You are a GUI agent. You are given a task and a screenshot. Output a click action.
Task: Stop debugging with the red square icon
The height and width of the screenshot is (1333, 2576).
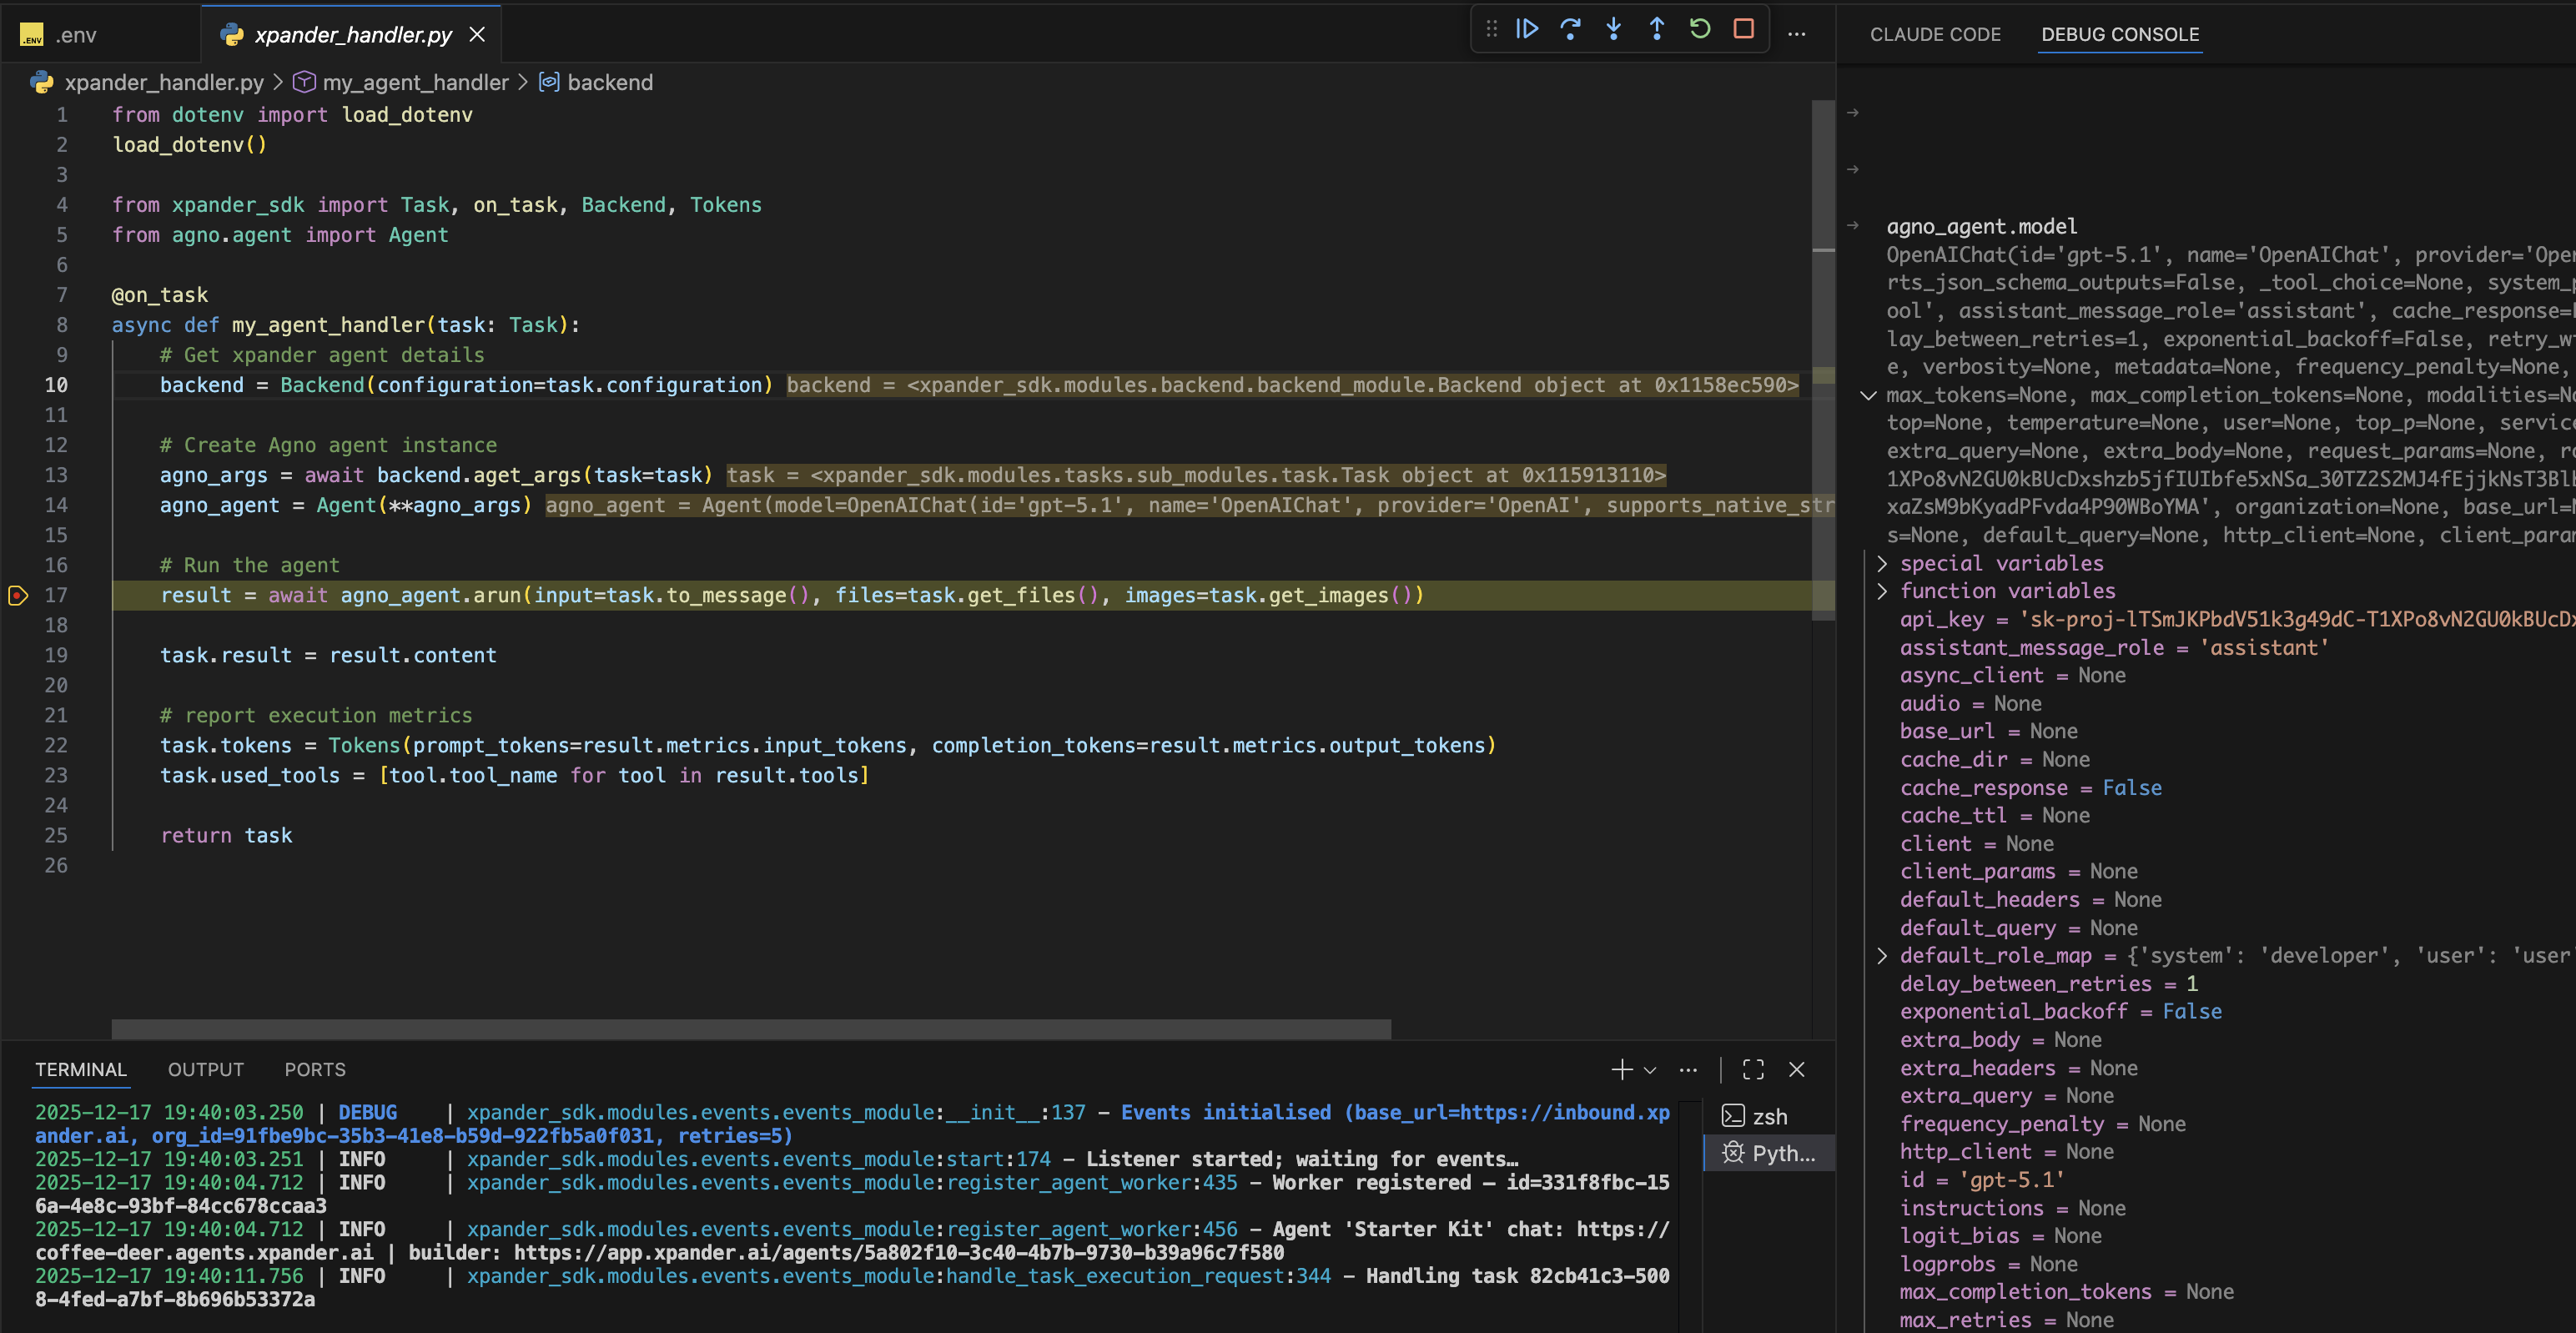[x=1743, y=29]
